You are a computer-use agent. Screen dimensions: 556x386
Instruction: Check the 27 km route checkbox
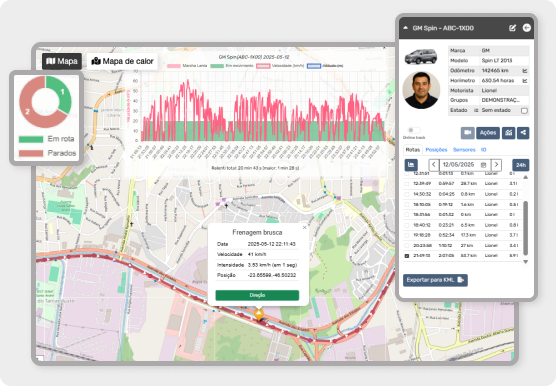point(407,245)
